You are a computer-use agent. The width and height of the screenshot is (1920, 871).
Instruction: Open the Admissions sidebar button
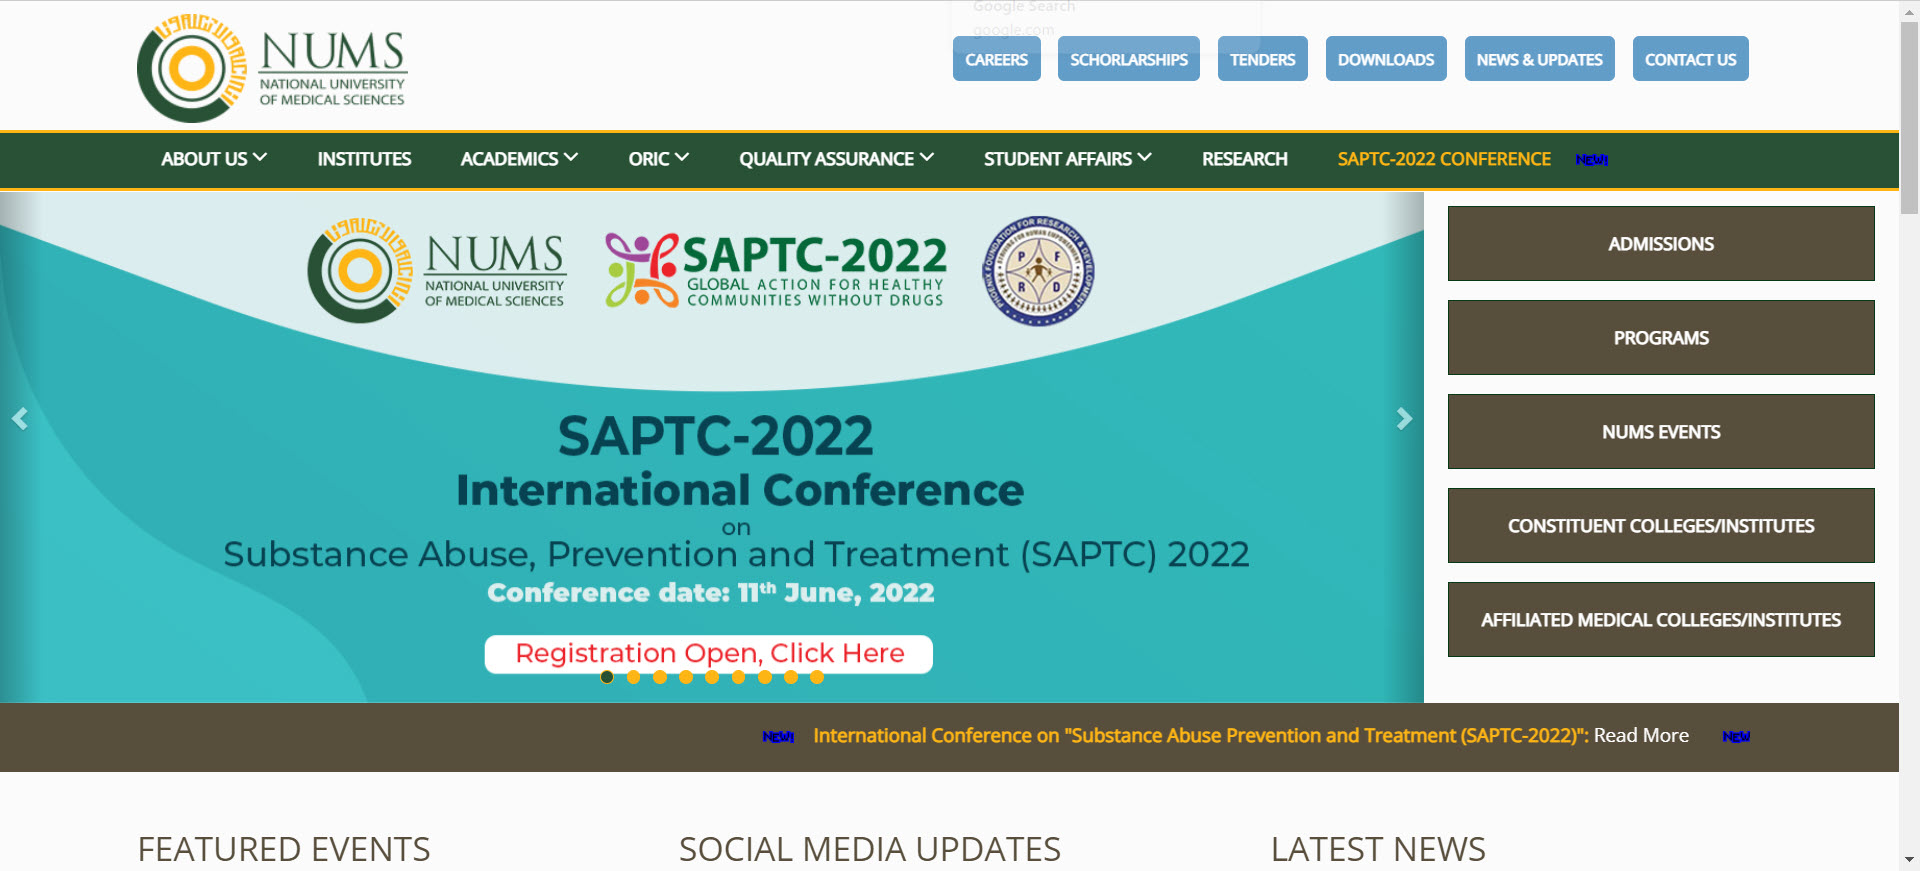point(1661,244)
